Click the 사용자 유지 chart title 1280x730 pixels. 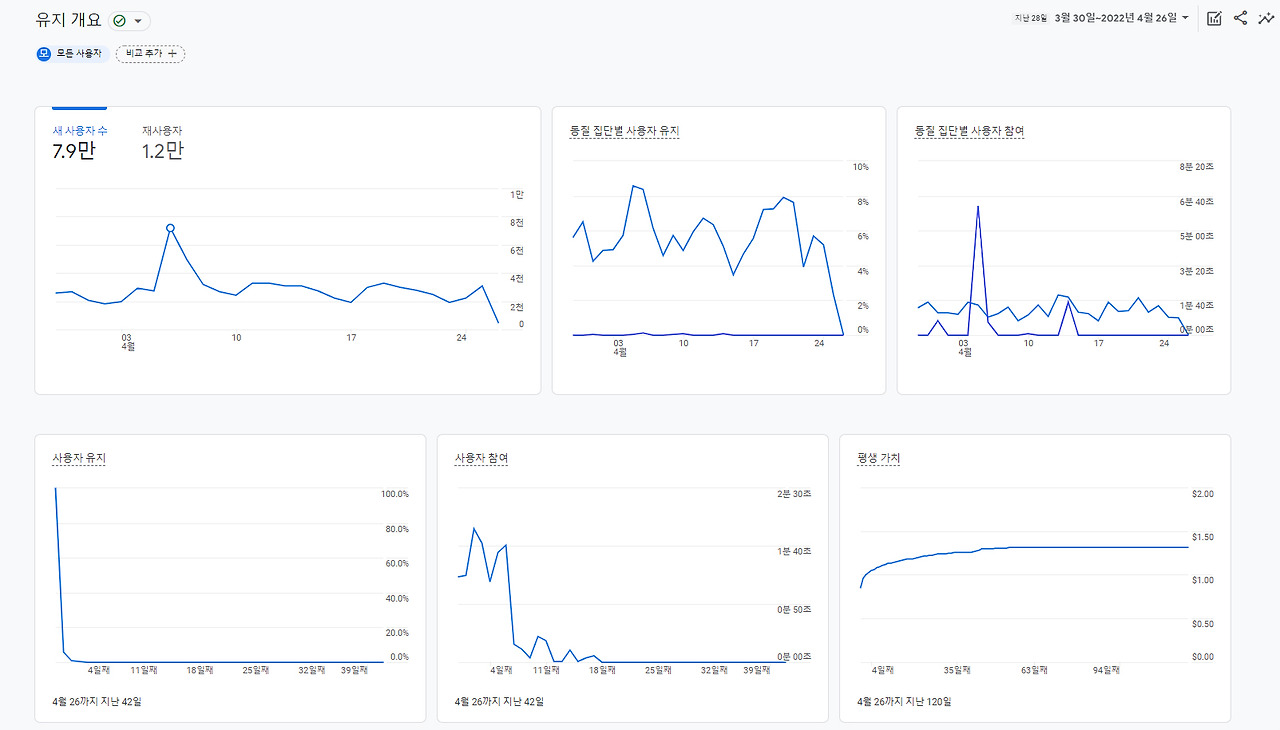pos(79,458)
